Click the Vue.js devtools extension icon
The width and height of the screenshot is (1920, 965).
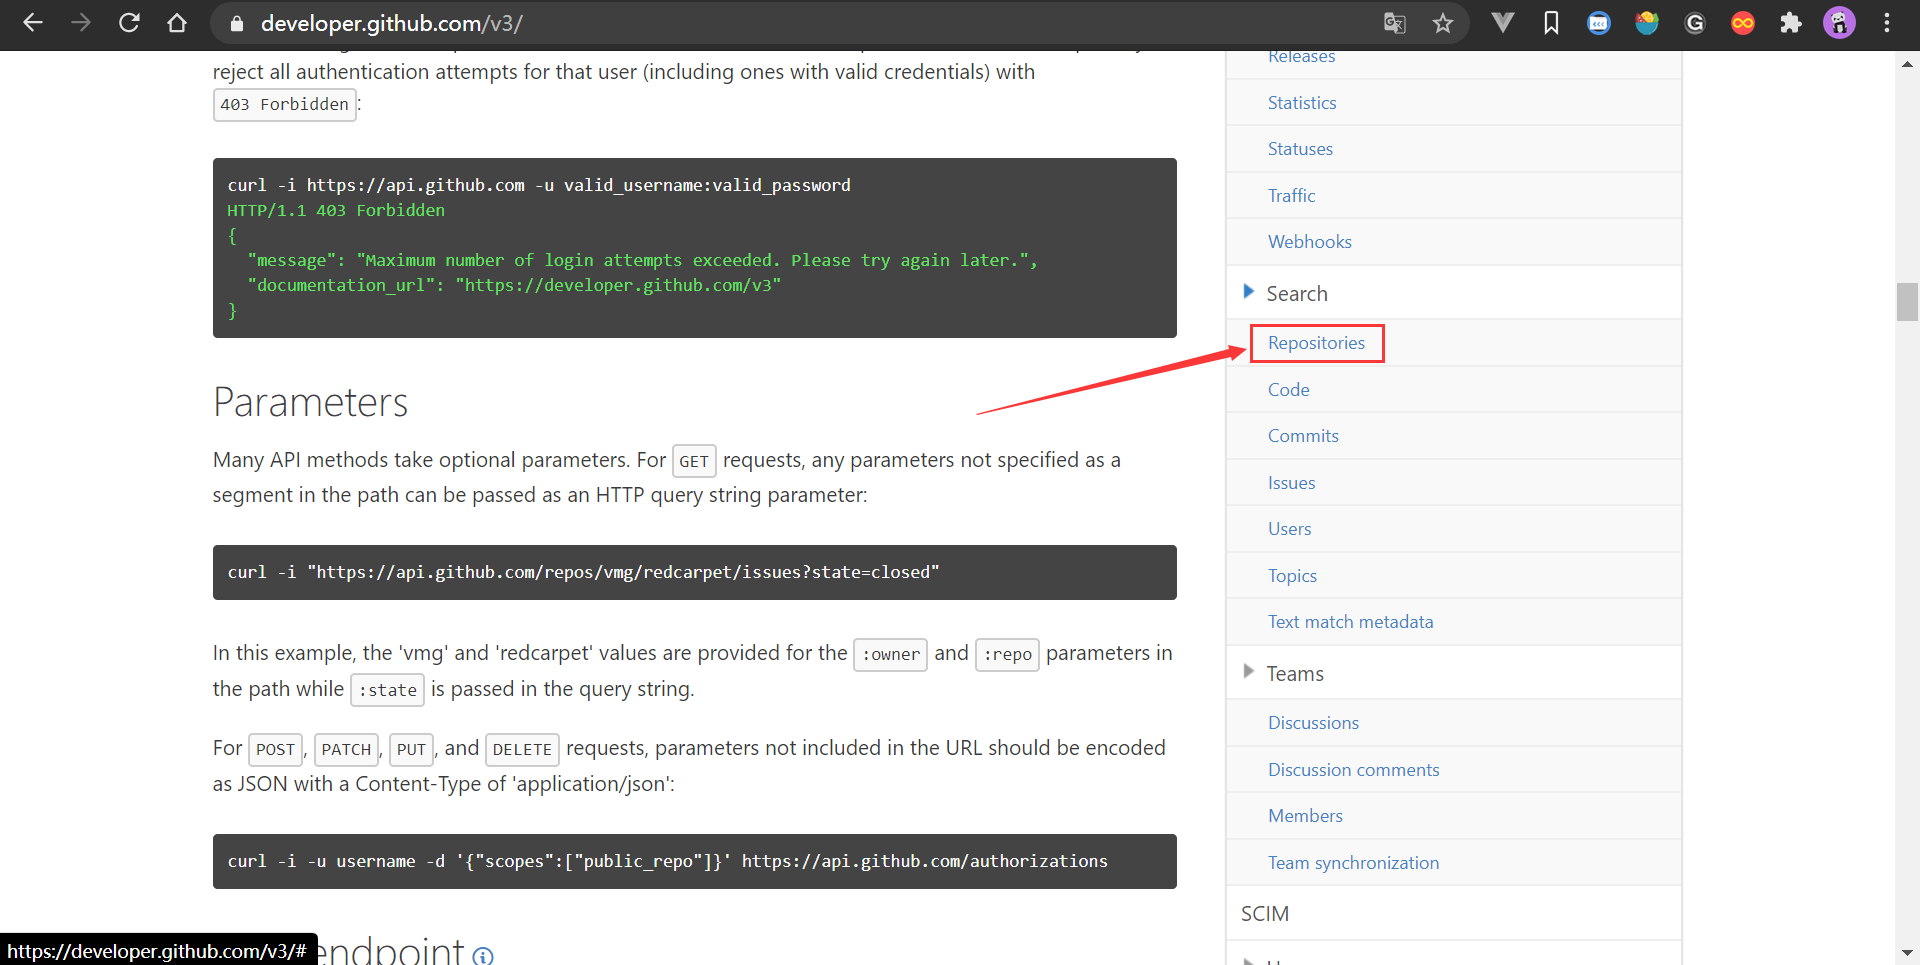(x=1501, y=22)
